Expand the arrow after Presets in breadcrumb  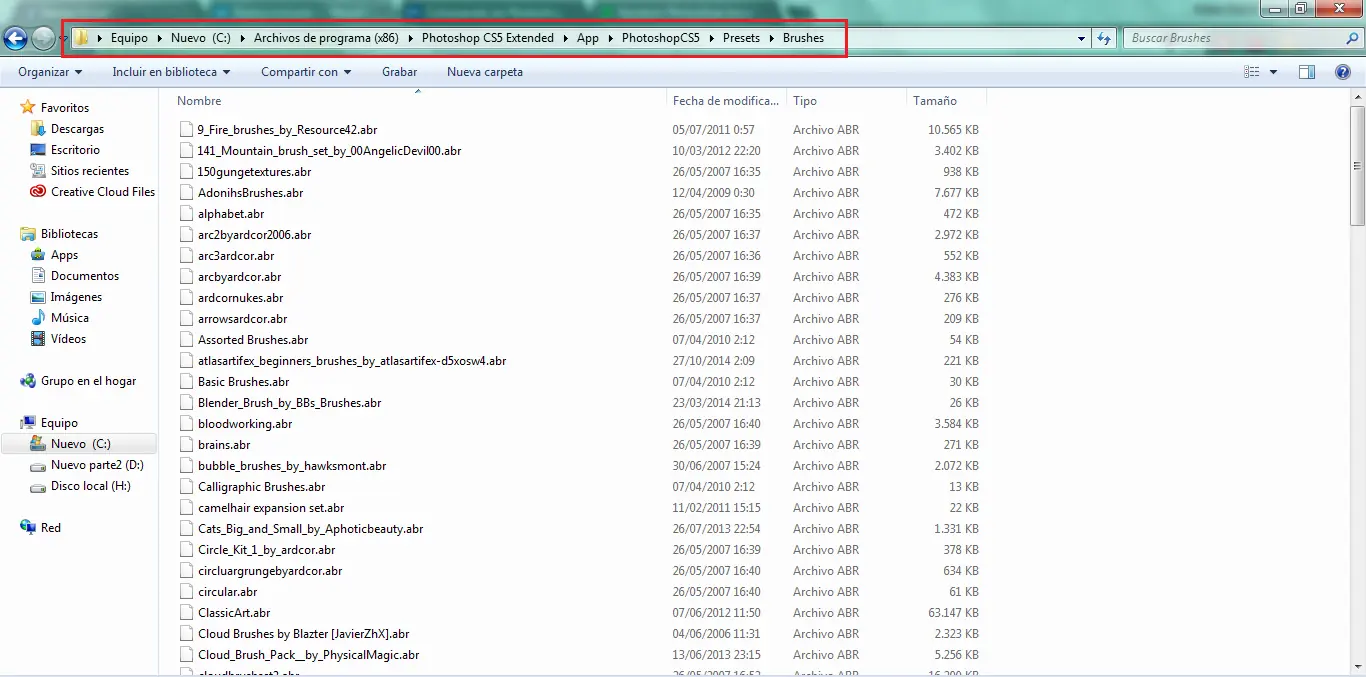[x=771, y=38]
